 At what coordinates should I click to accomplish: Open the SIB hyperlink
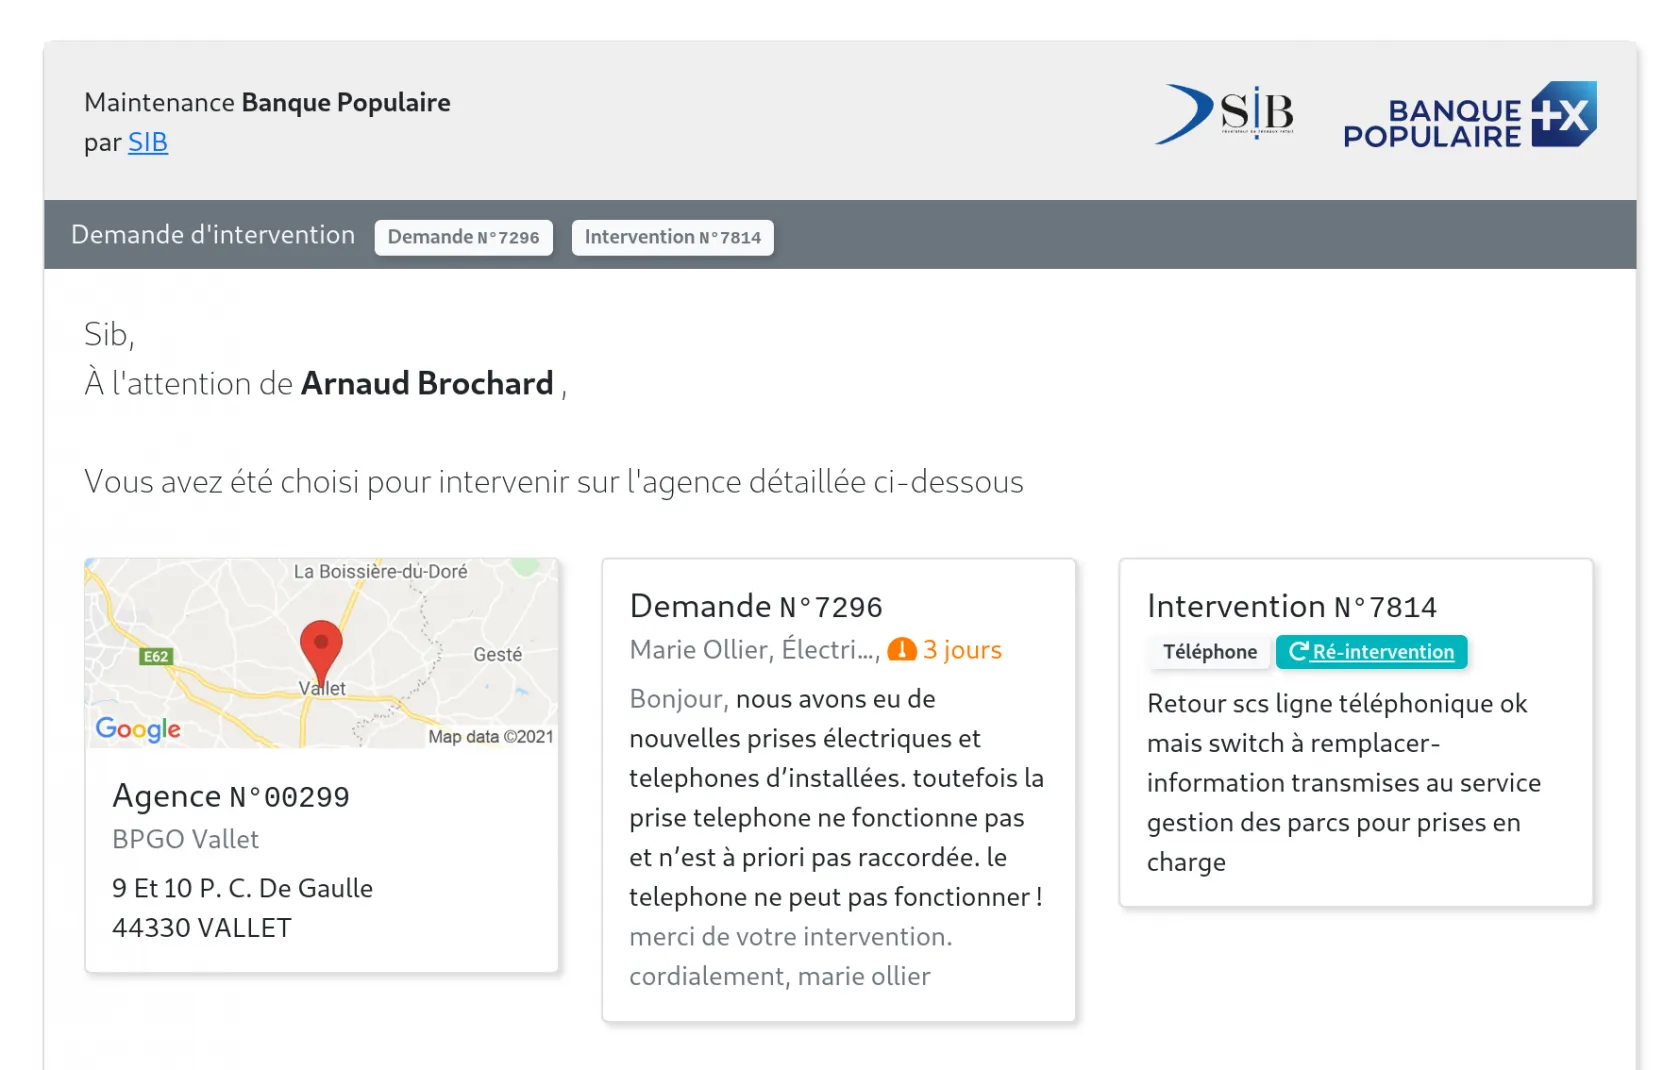[x=148, y=143]
